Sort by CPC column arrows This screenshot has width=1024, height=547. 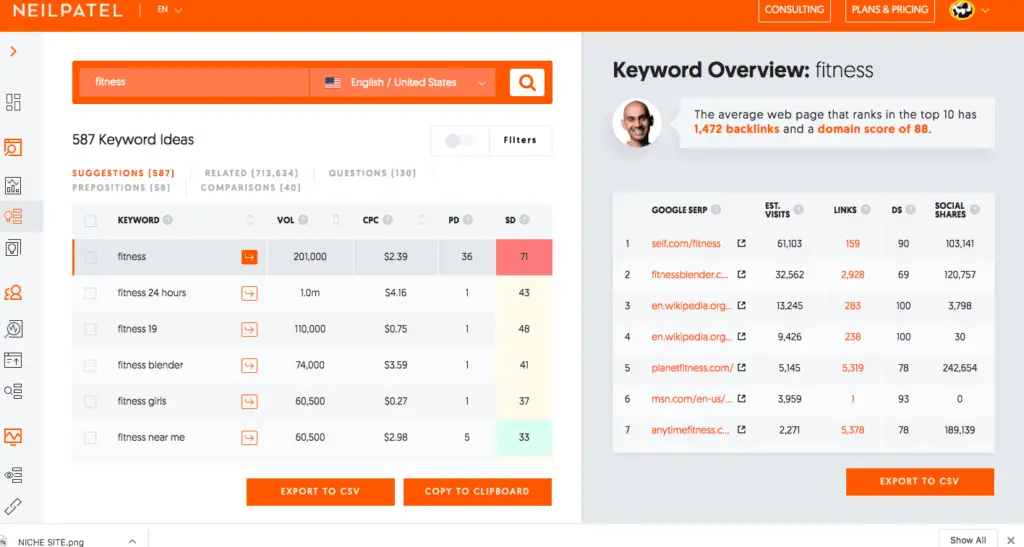[421, 220]
